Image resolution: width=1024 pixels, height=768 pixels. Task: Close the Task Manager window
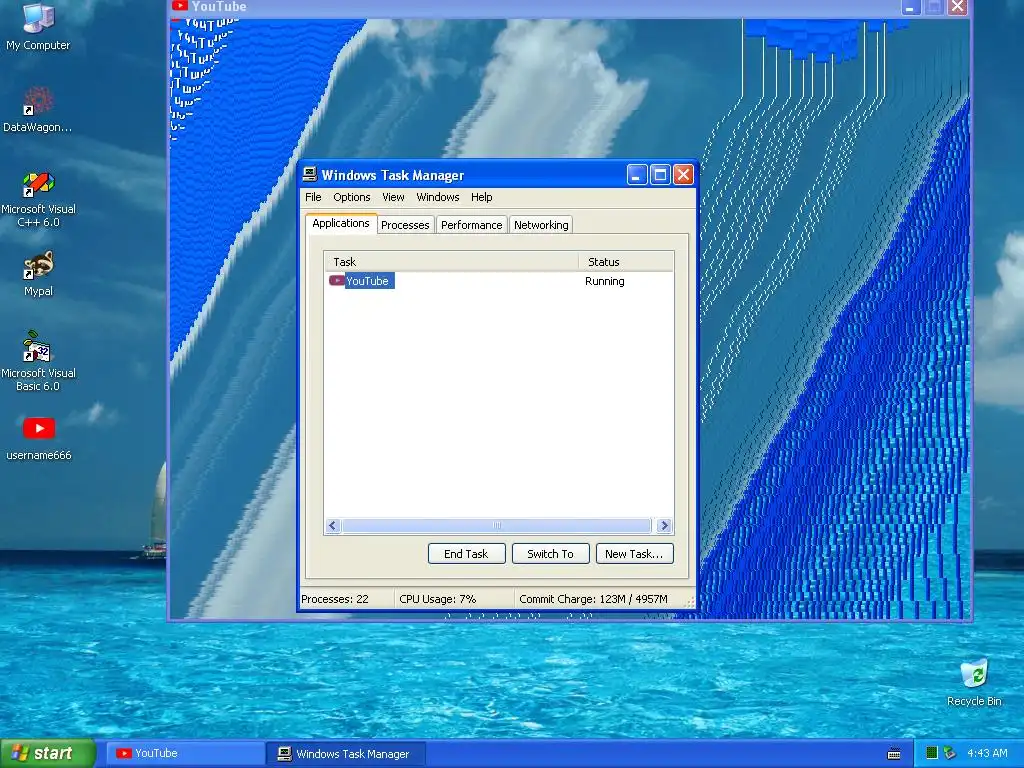(x=683, y=175)
